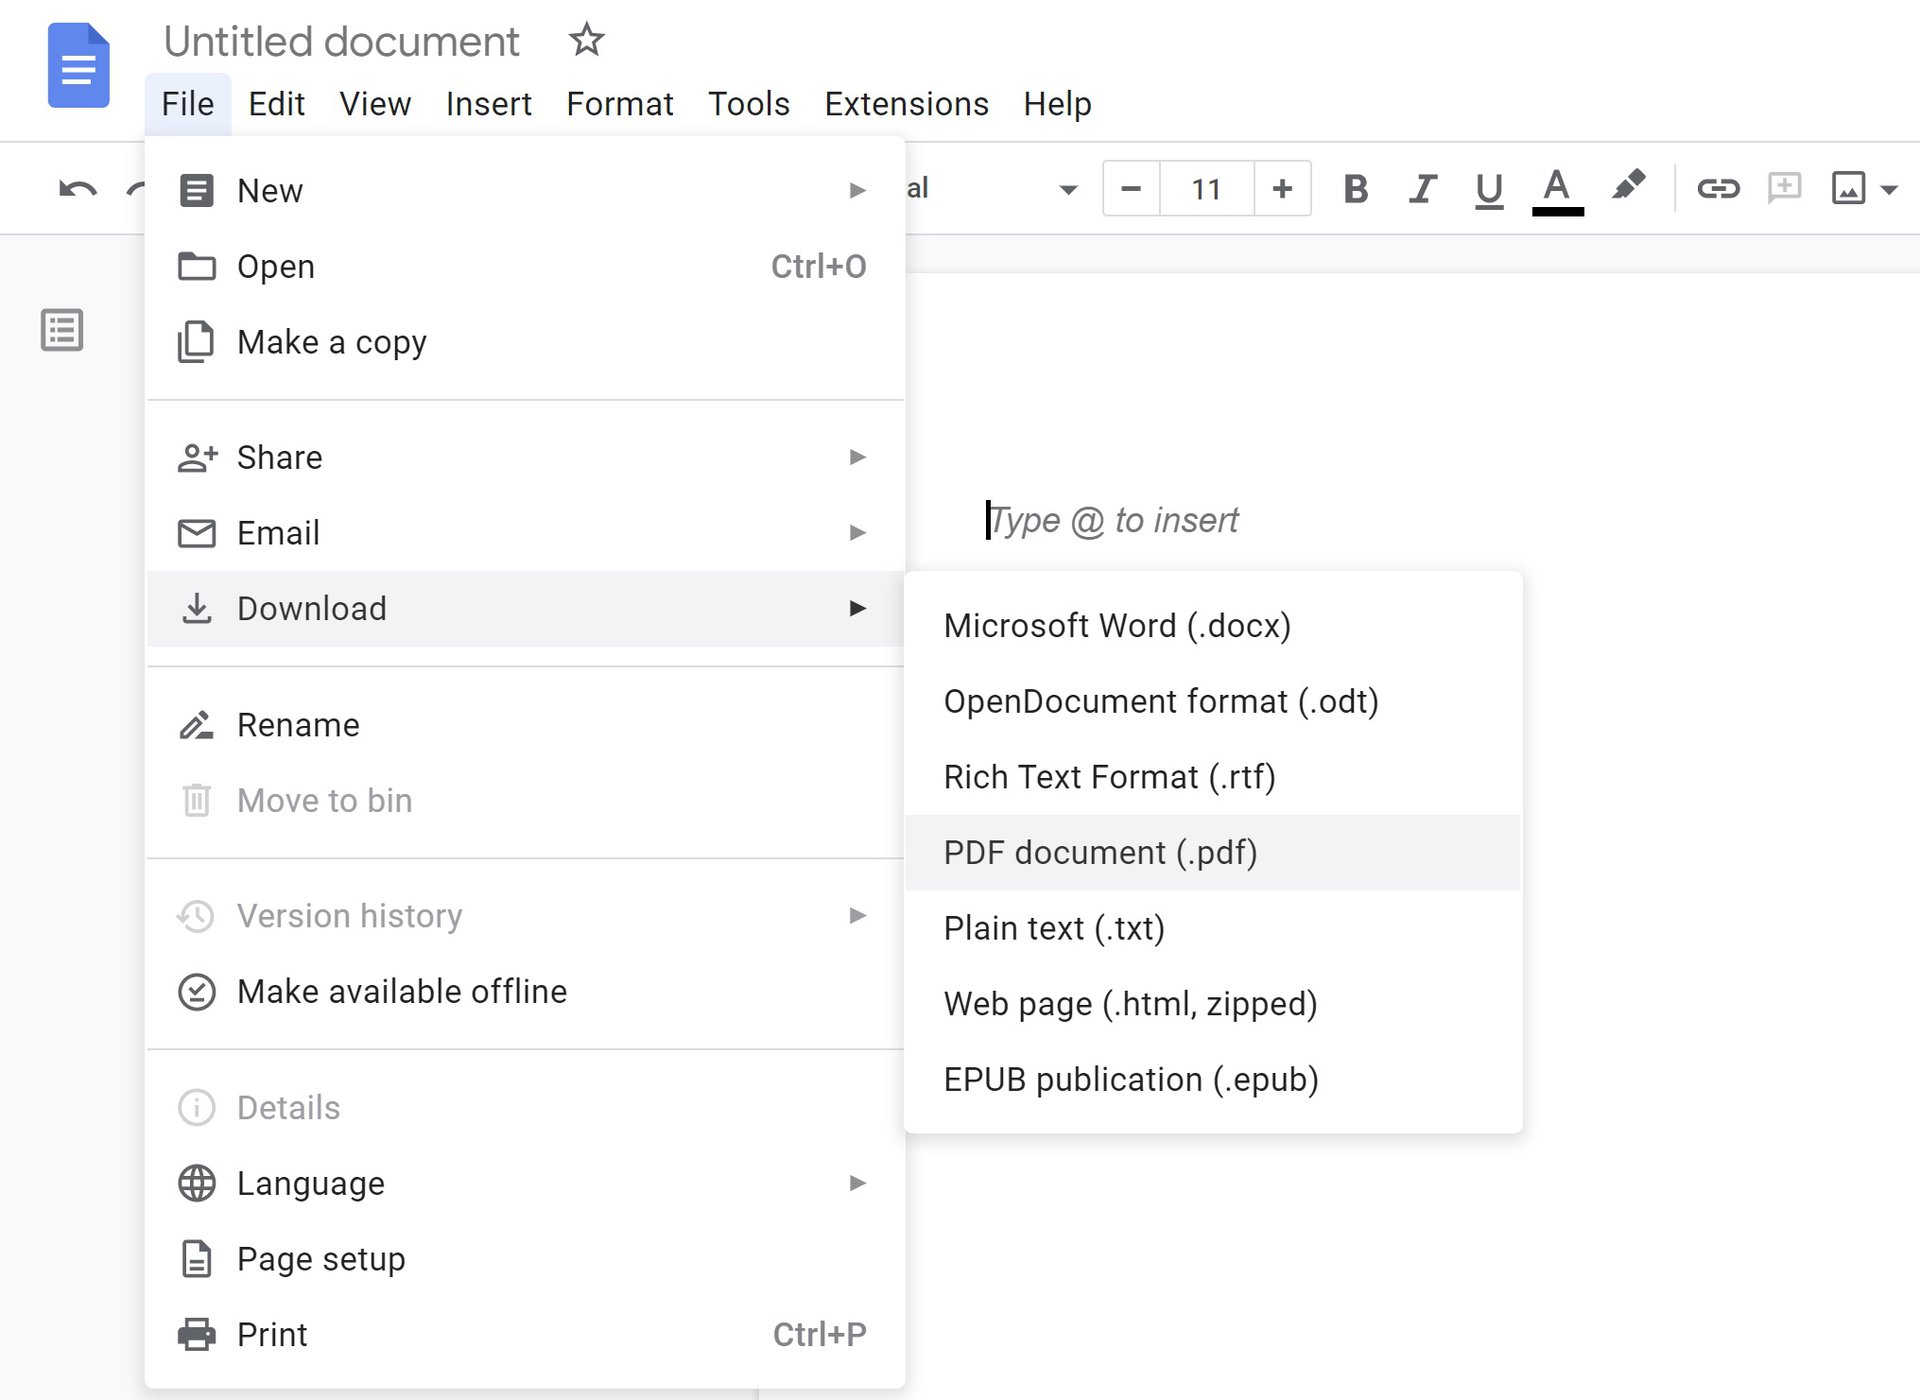Click the New document icon in File menu
Screen dimensions: 1920x1400
[x=196, y=190]
